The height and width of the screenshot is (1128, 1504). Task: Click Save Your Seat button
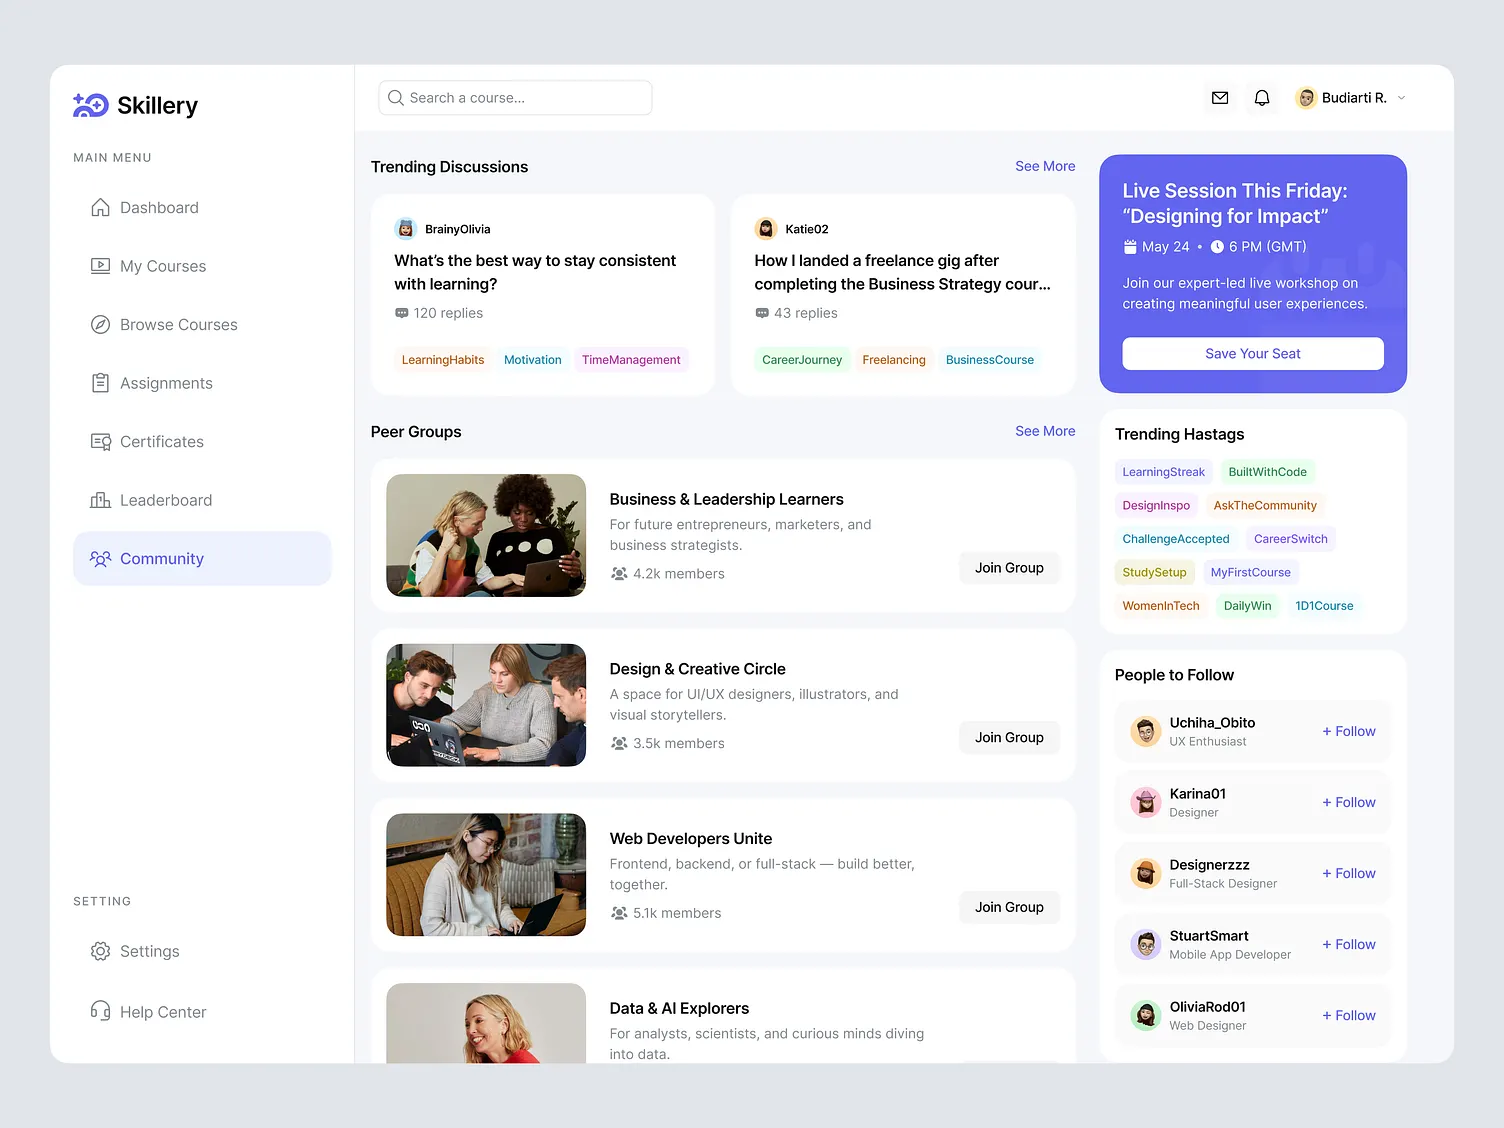[1253, 354]
